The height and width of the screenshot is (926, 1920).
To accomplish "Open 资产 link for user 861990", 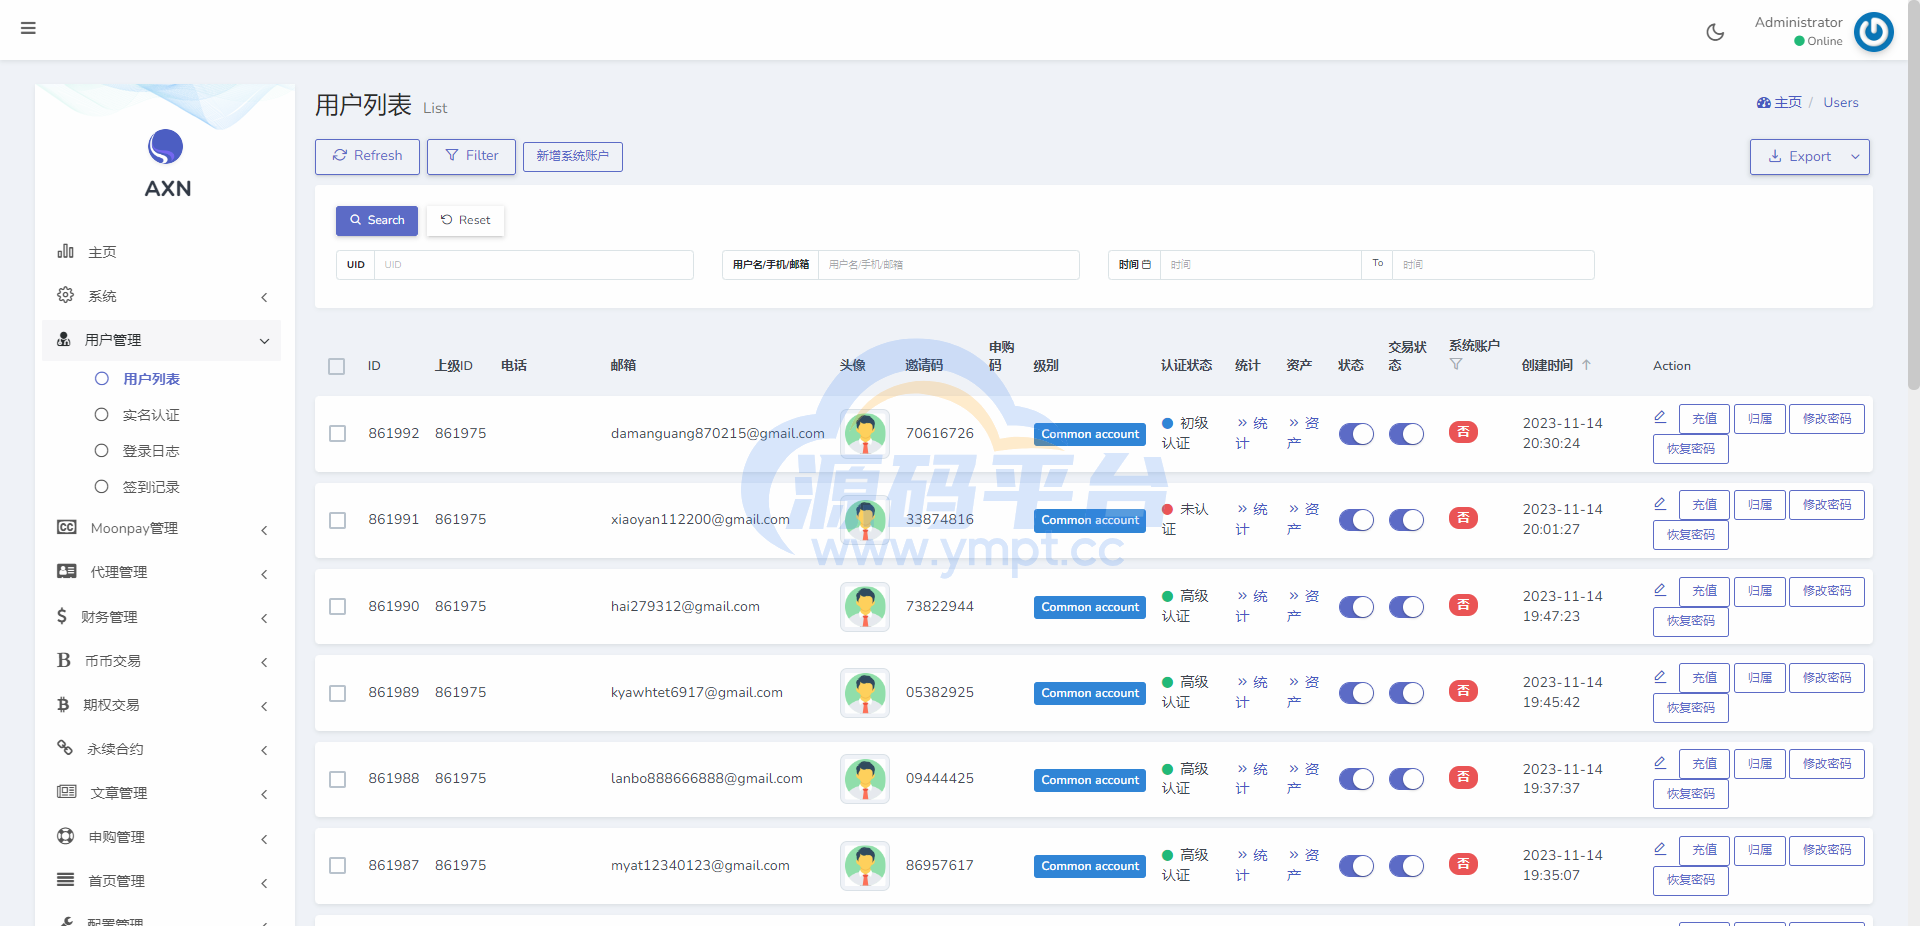I will pos(1303,606).
